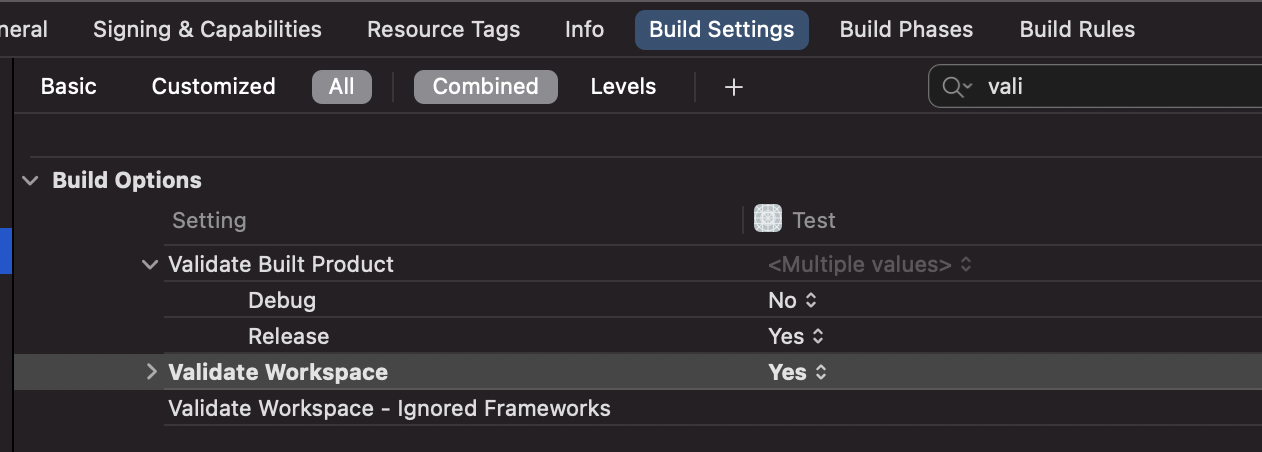The image size is (1262, 452).
Task: Collapse Validate Built Product row
Action: click(x=151, y=265)
